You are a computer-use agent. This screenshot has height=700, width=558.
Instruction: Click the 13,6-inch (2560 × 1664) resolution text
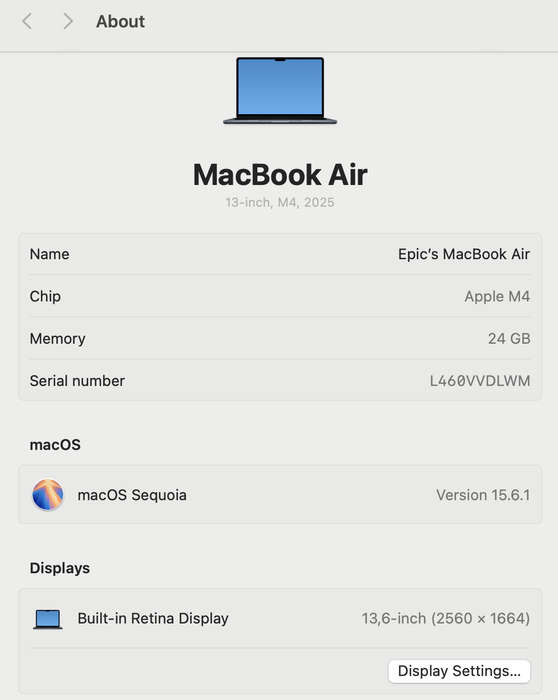click(446, 618)
